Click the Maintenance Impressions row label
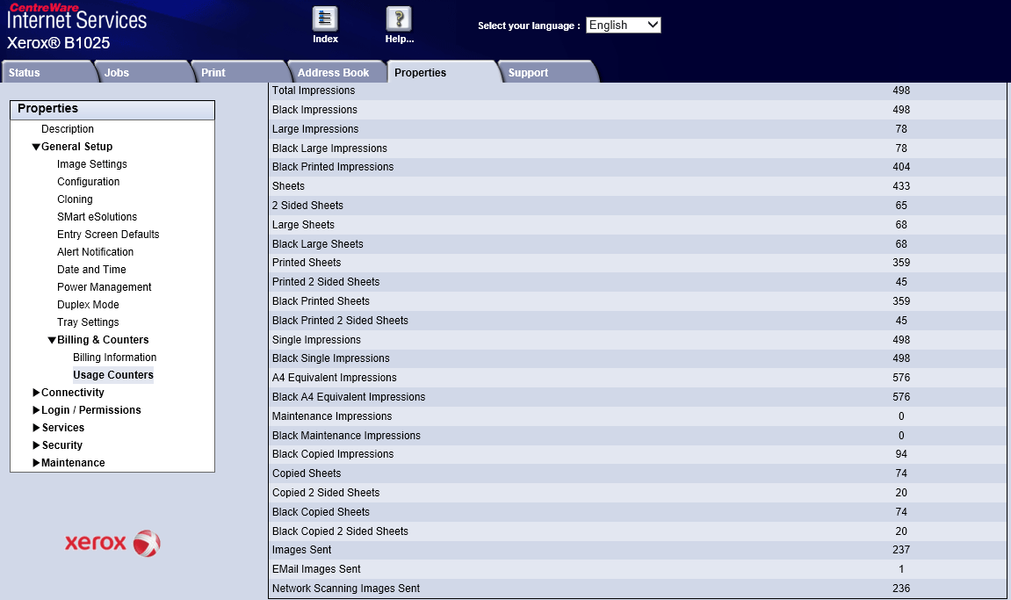 click(x=332, y=416)
